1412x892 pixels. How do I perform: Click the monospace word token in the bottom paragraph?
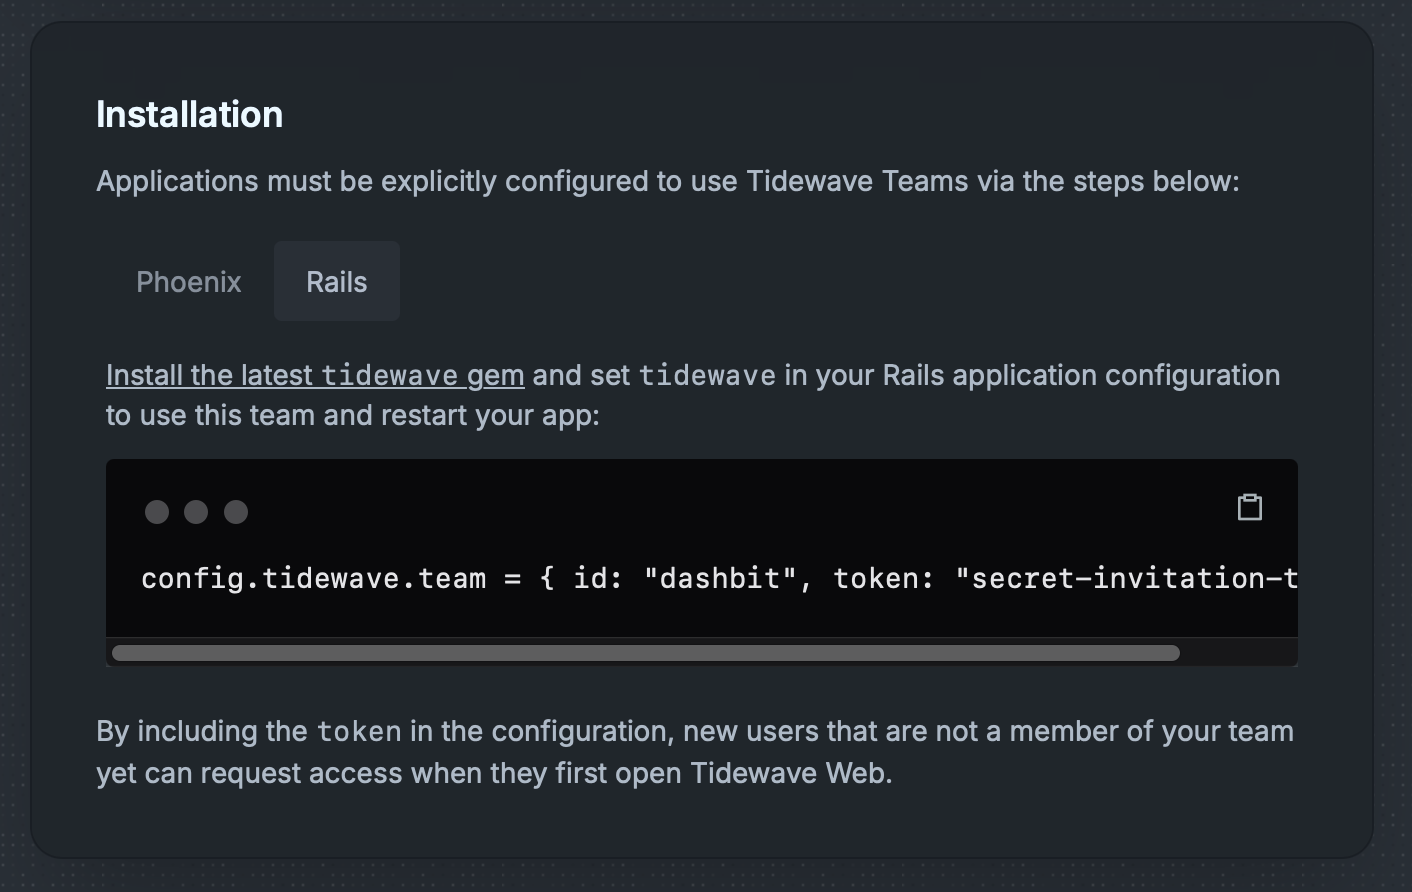(359, 732)
